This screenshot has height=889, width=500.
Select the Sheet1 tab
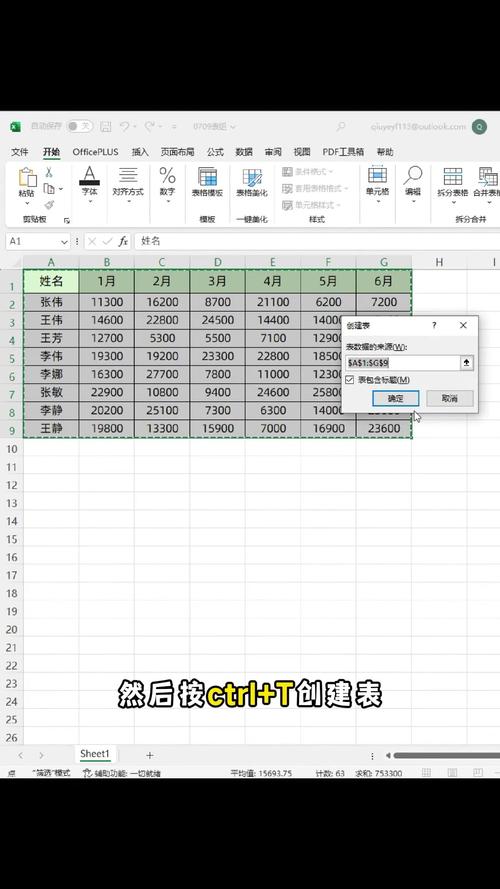click(95, 754)
